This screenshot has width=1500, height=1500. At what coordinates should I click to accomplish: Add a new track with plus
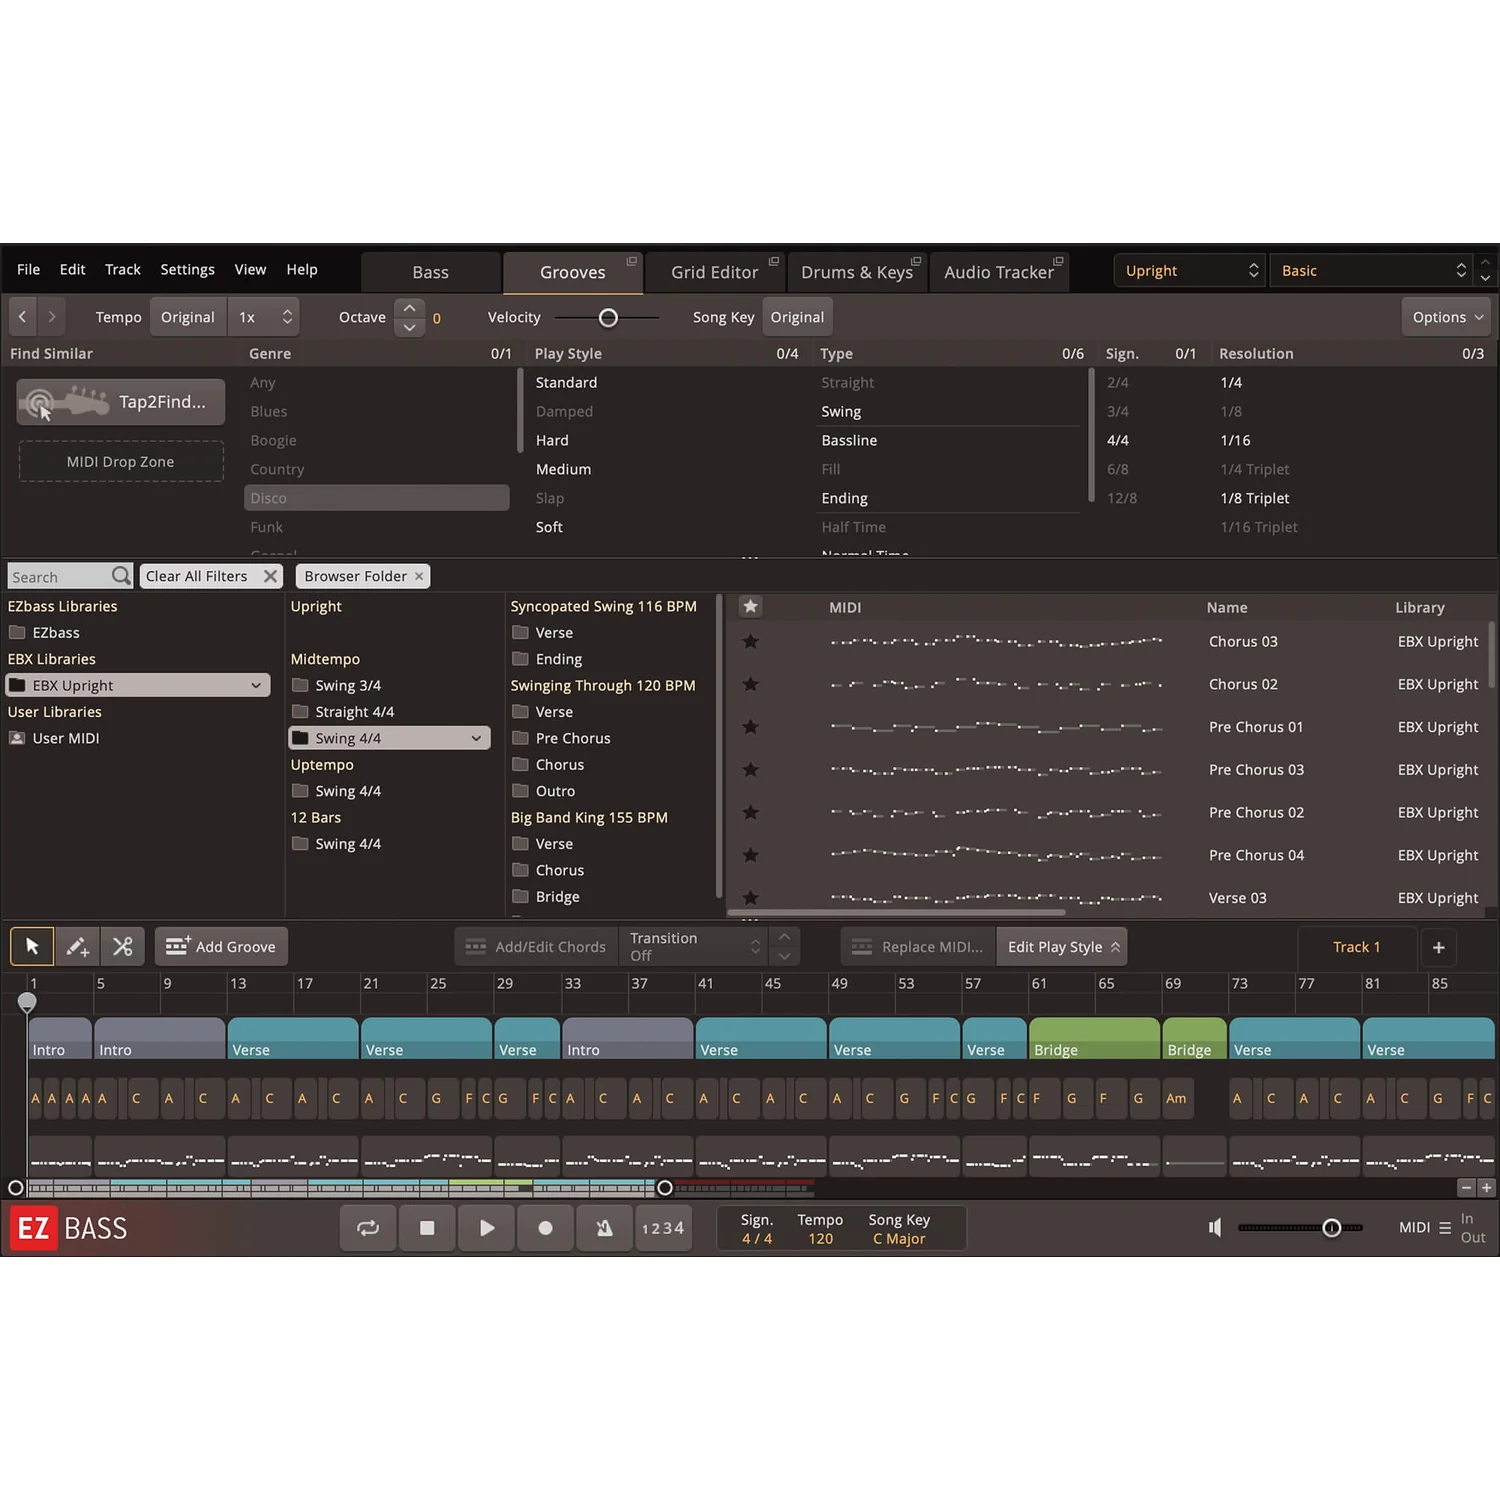pyautogui.click(x=1439, y=947)
